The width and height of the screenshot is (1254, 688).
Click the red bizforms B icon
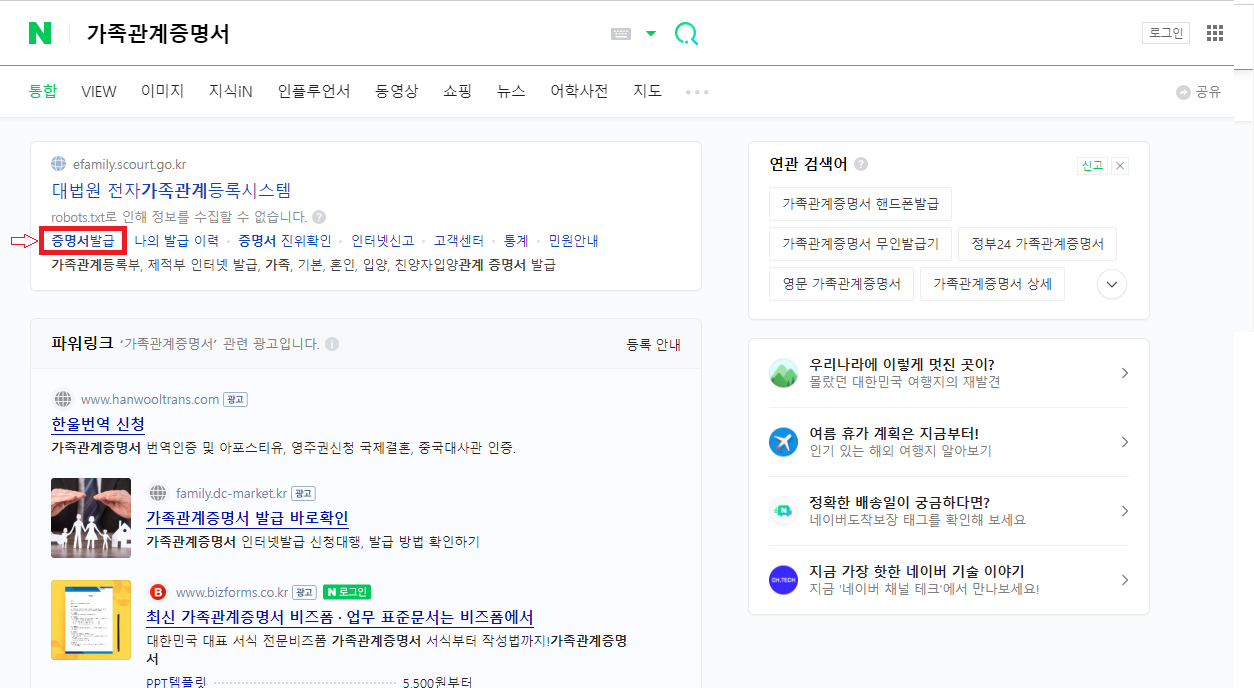[157, 592]
